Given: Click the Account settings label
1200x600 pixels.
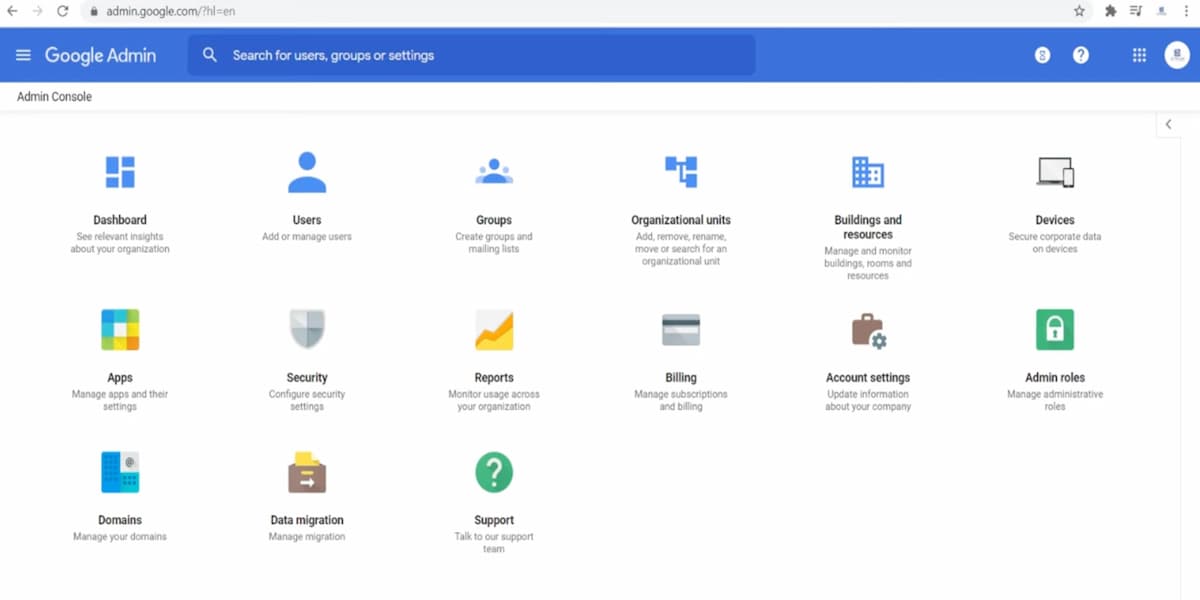Looking at the screenshot, I should [x=868, y=378].
